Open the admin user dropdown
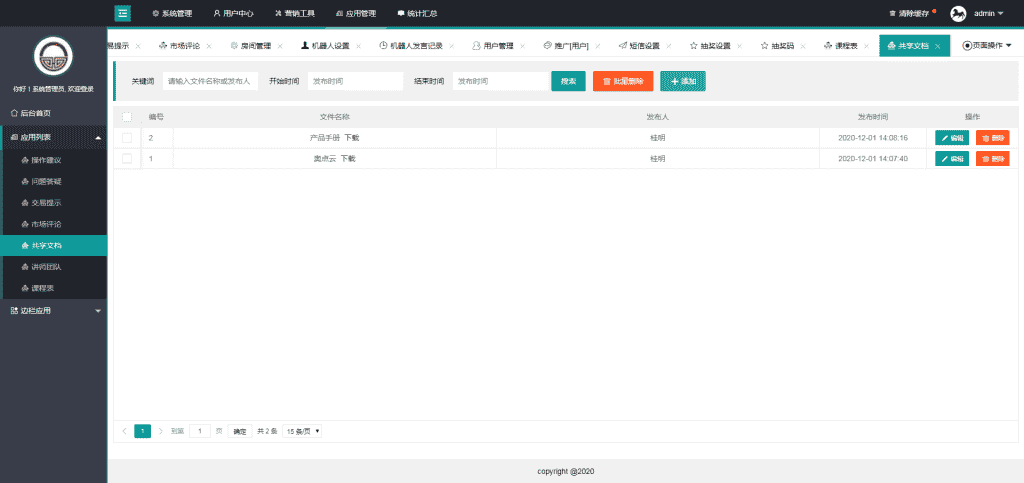The width and height of the screenshot is (1024, 483). coord(988,14)
